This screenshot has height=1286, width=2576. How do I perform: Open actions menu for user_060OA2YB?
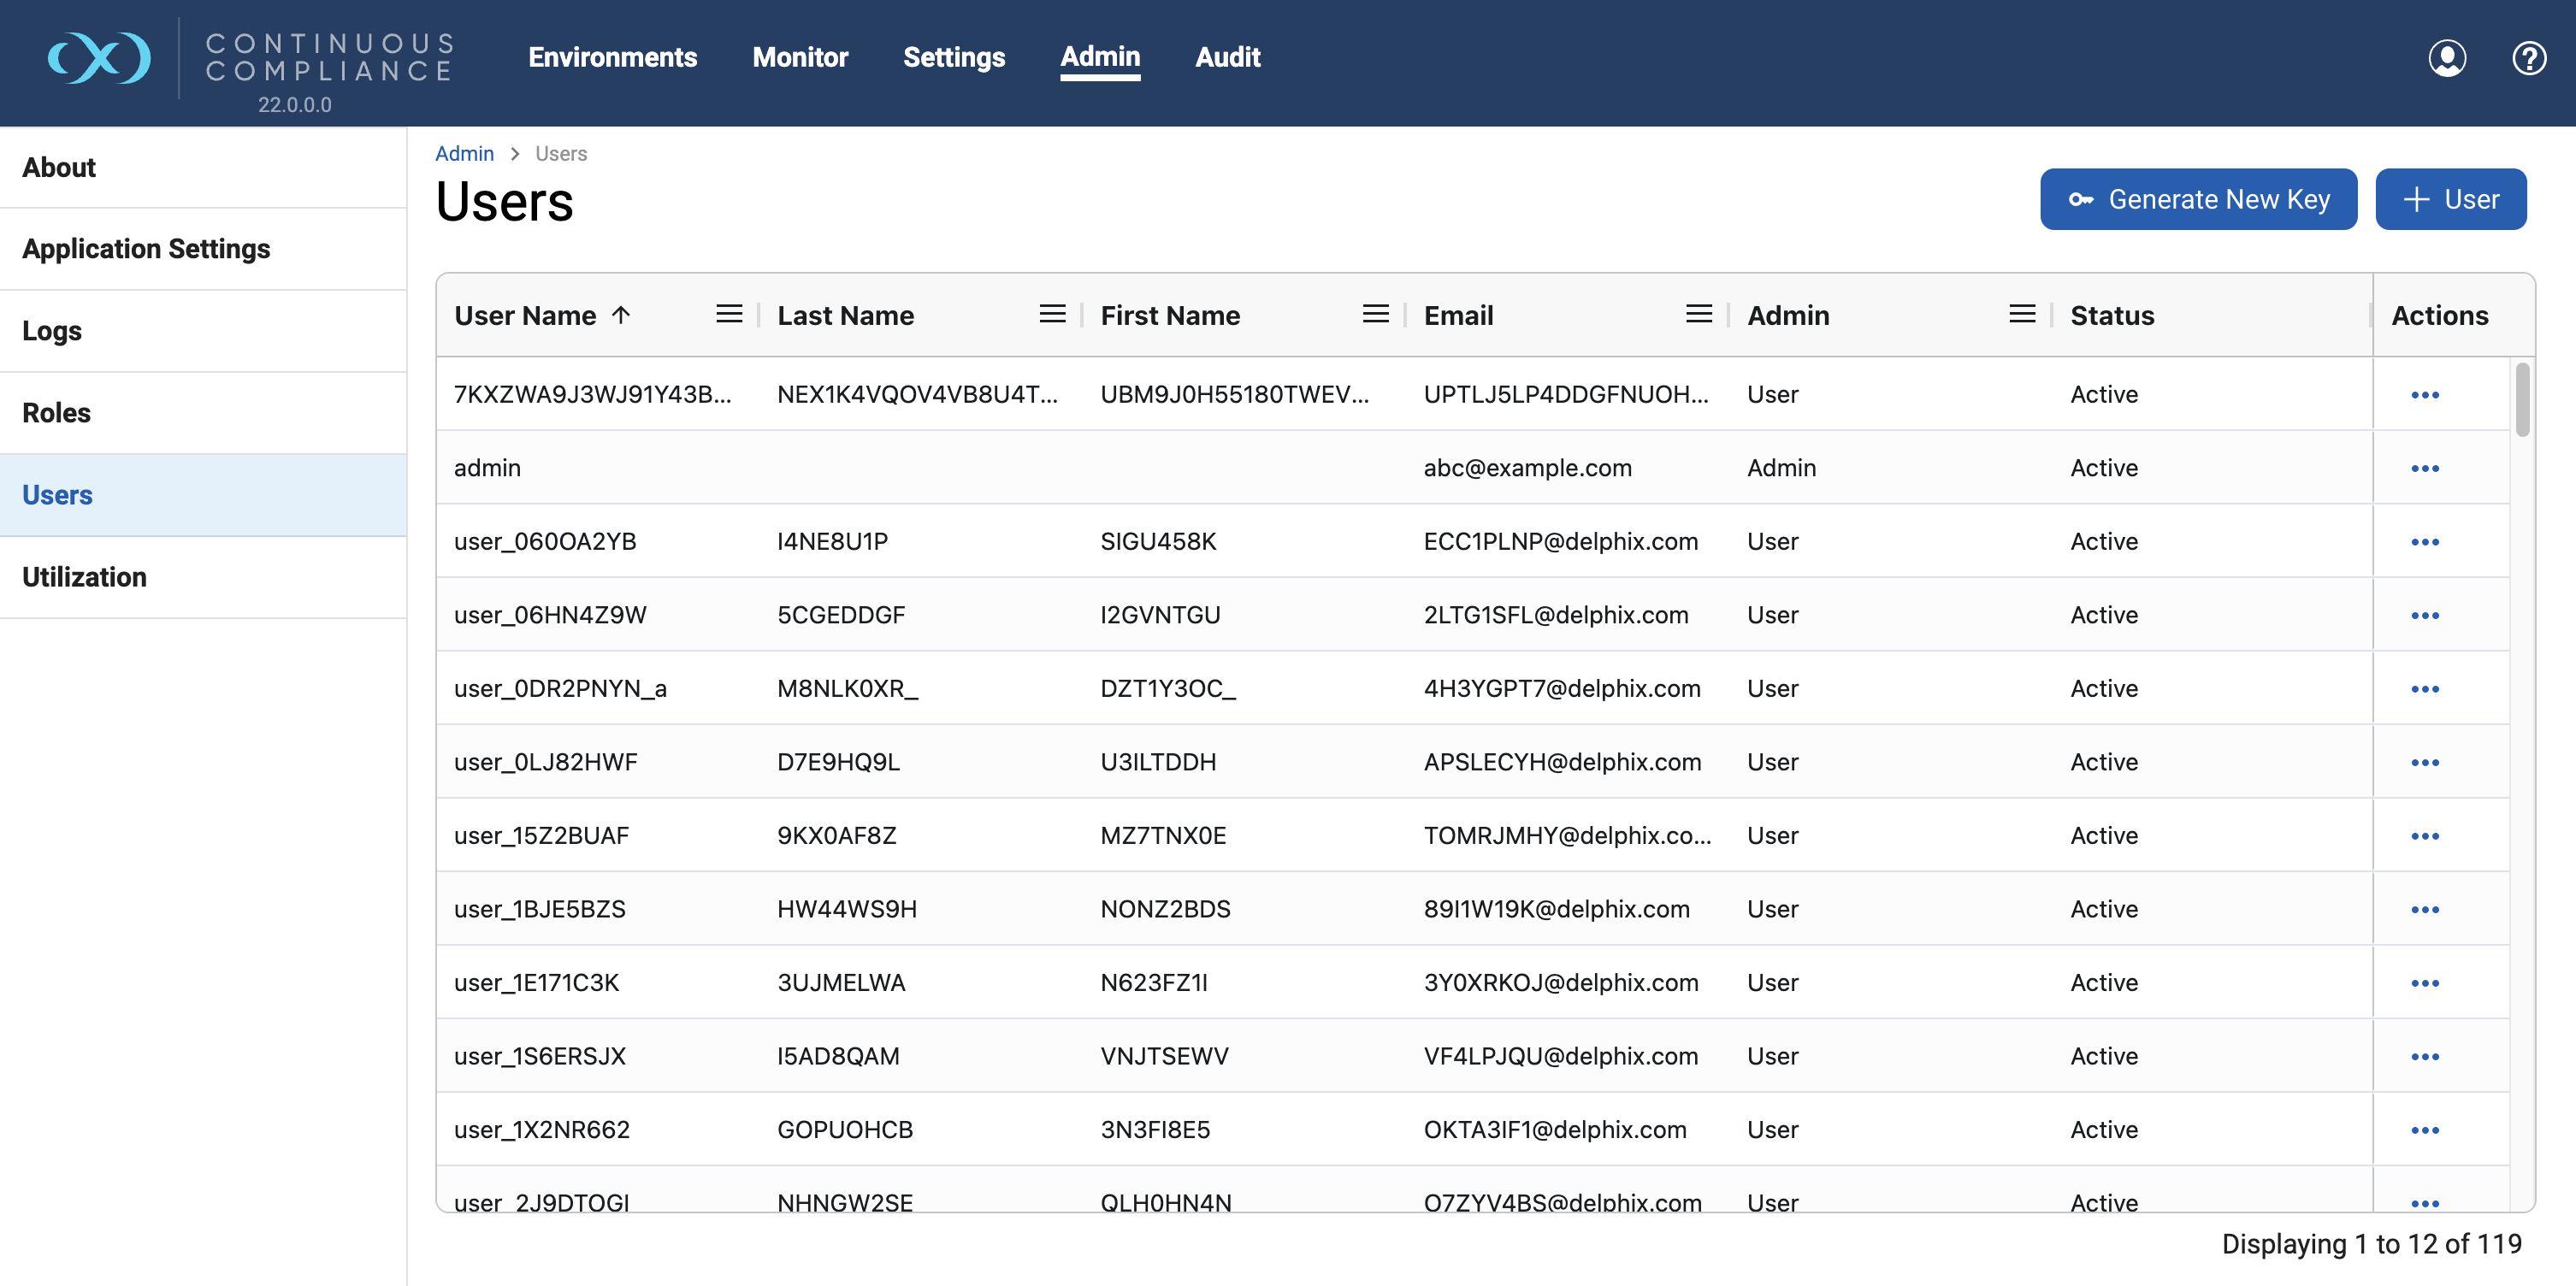[x=2424, y=542]
